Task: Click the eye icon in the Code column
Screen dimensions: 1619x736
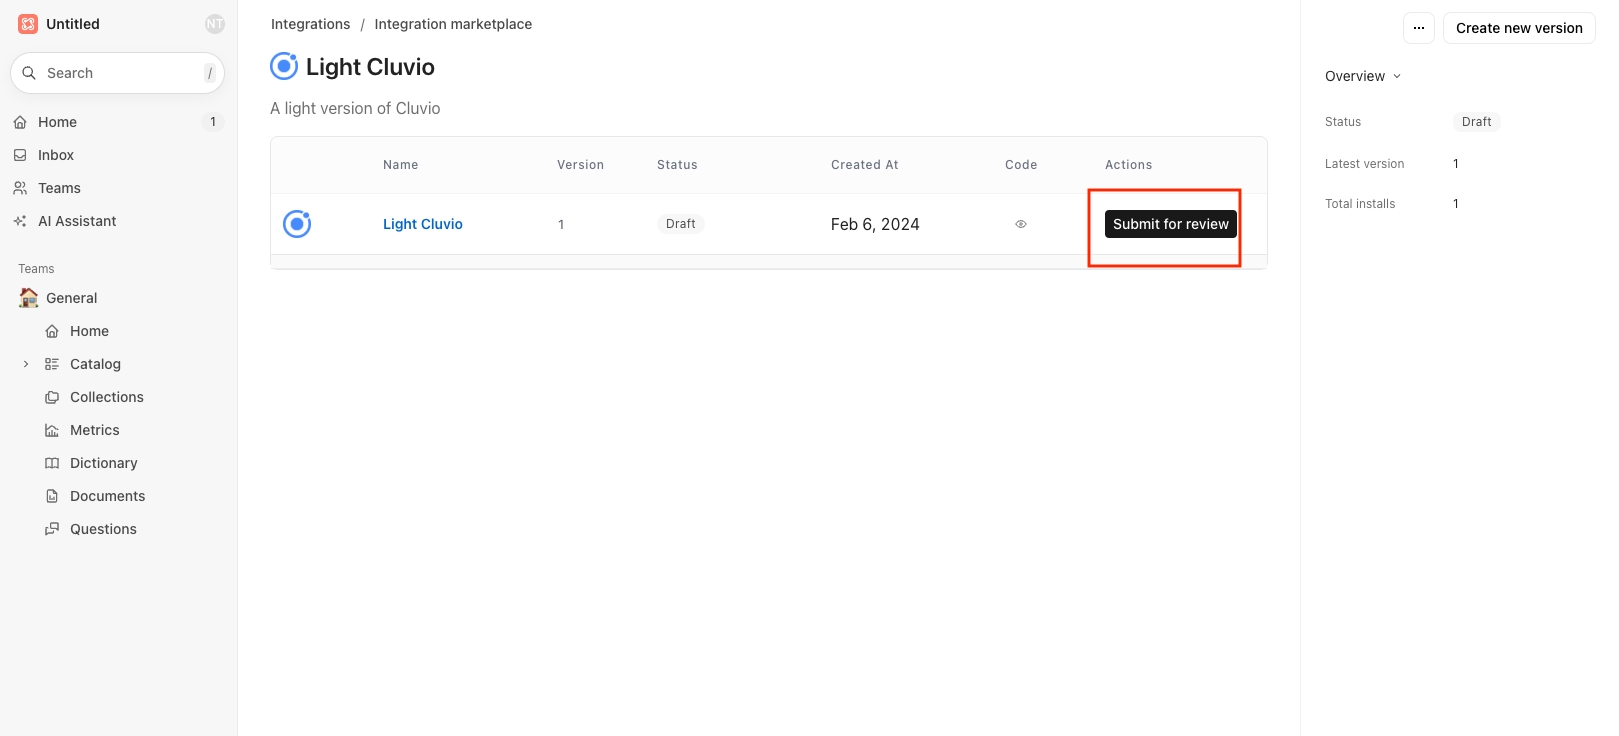Action: coord(1020,224)
